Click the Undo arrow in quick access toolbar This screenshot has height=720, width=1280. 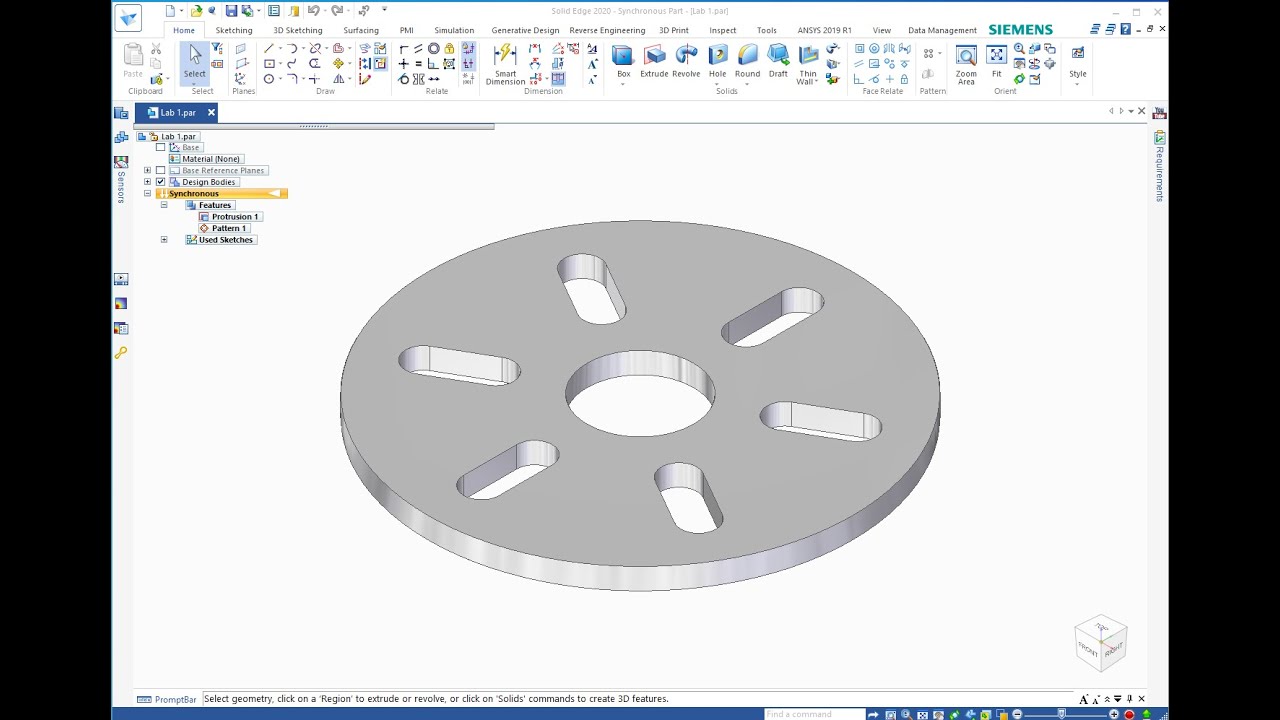click(313, 11)
